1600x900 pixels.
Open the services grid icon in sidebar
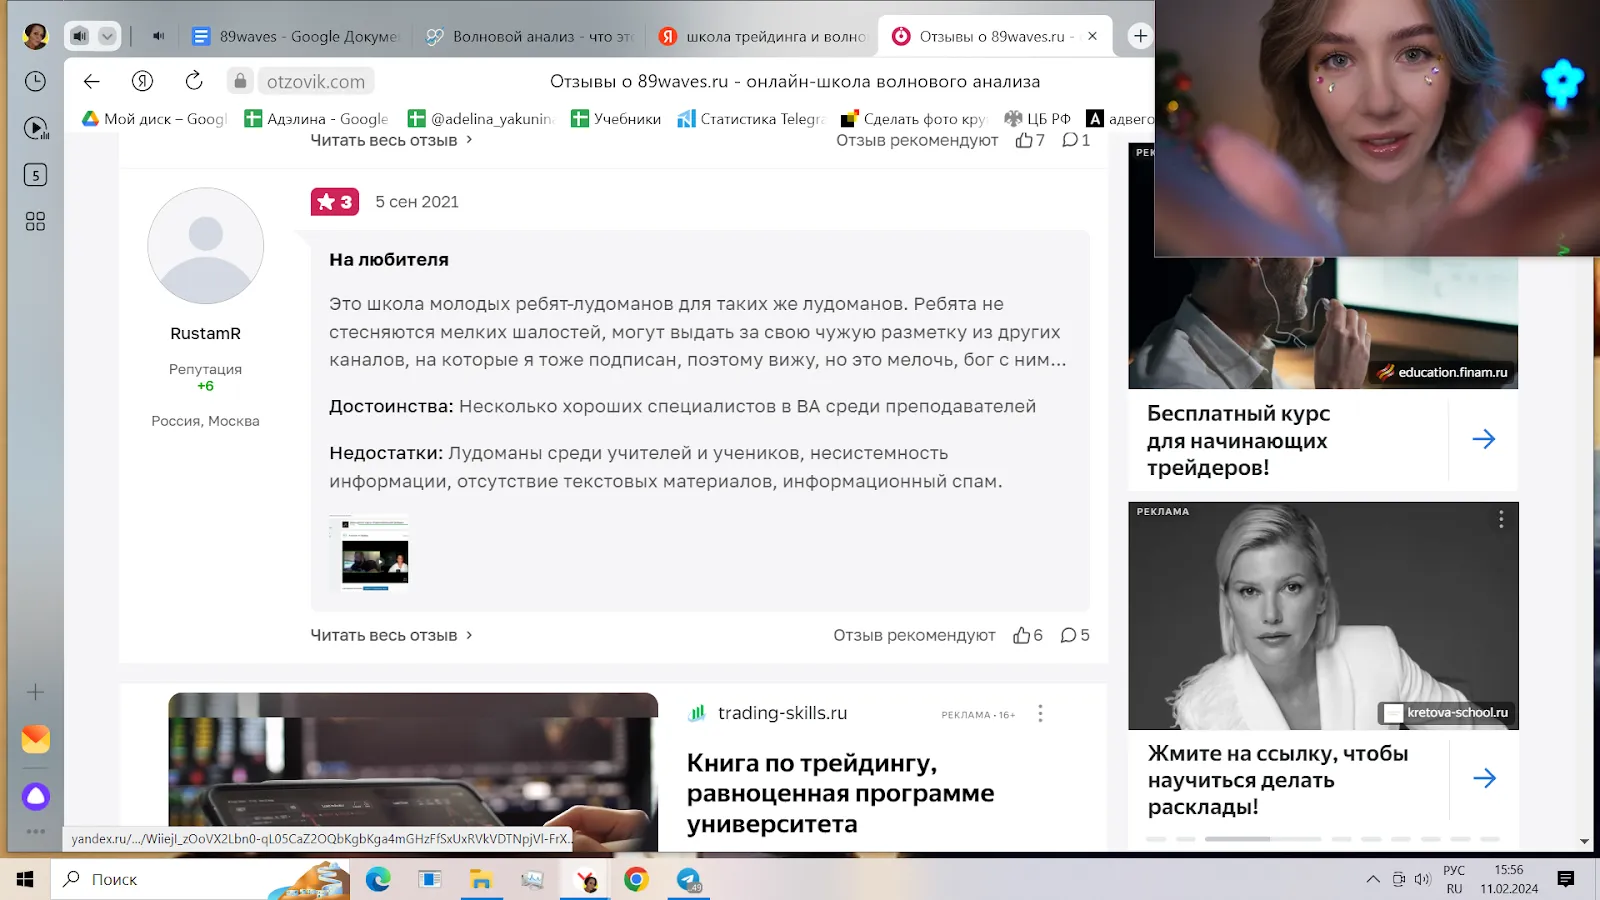[x=35, y=221]
